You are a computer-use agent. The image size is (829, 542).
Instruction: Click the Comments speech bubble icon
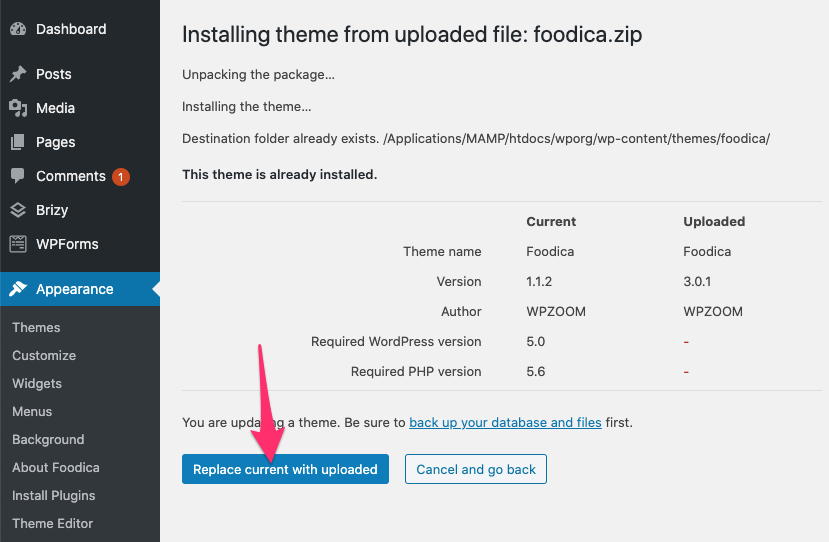[x=18, y=176]
